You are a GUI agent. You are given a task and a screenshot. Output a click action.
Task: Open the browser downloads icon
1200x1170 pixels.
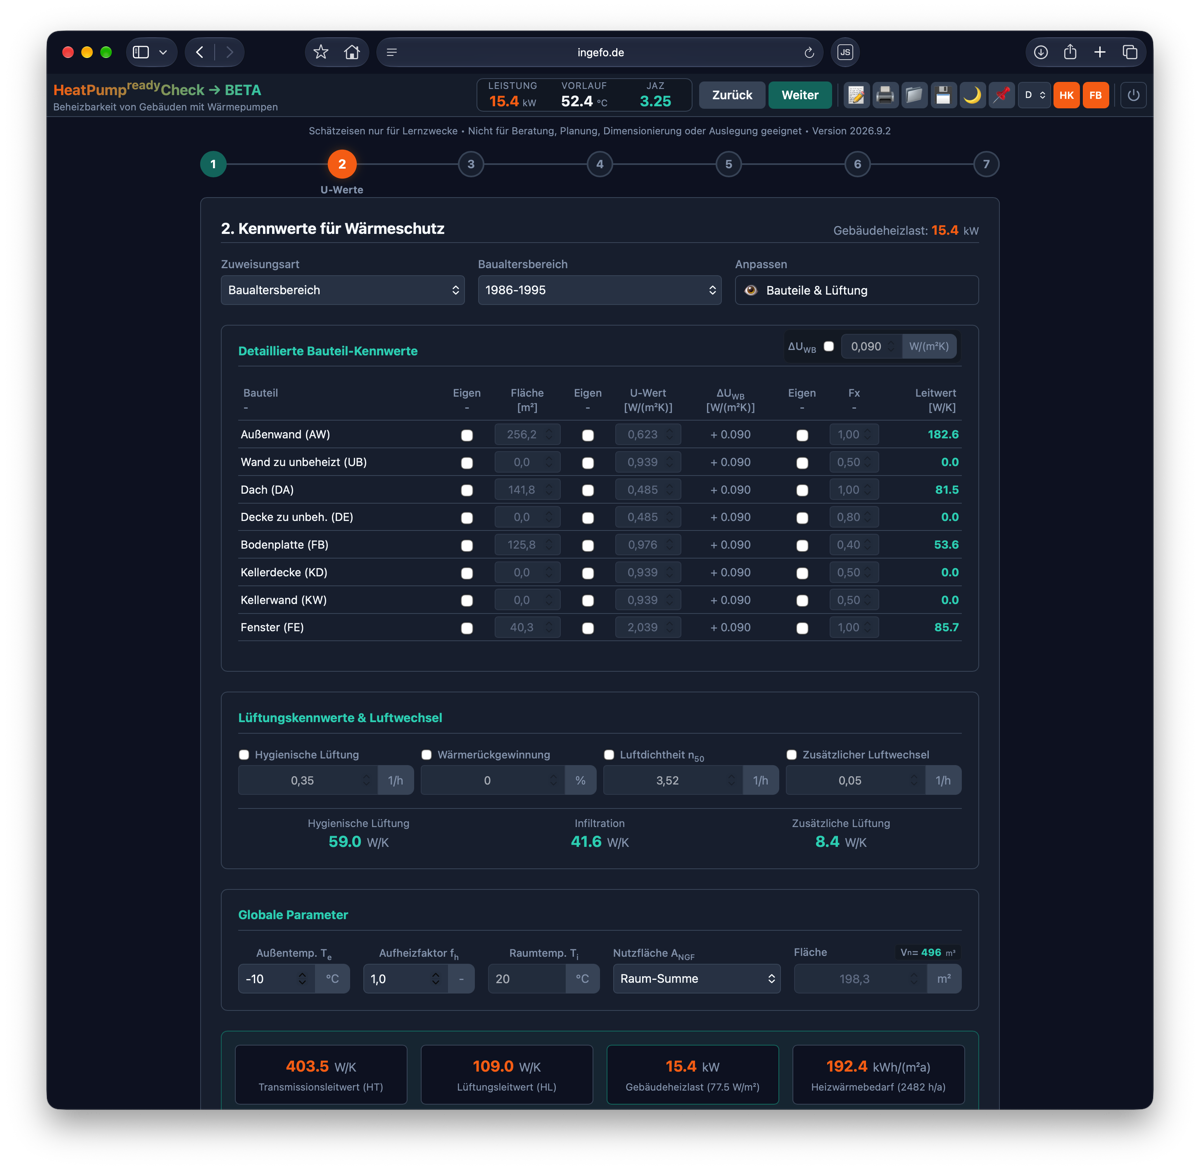point(1041,52)
